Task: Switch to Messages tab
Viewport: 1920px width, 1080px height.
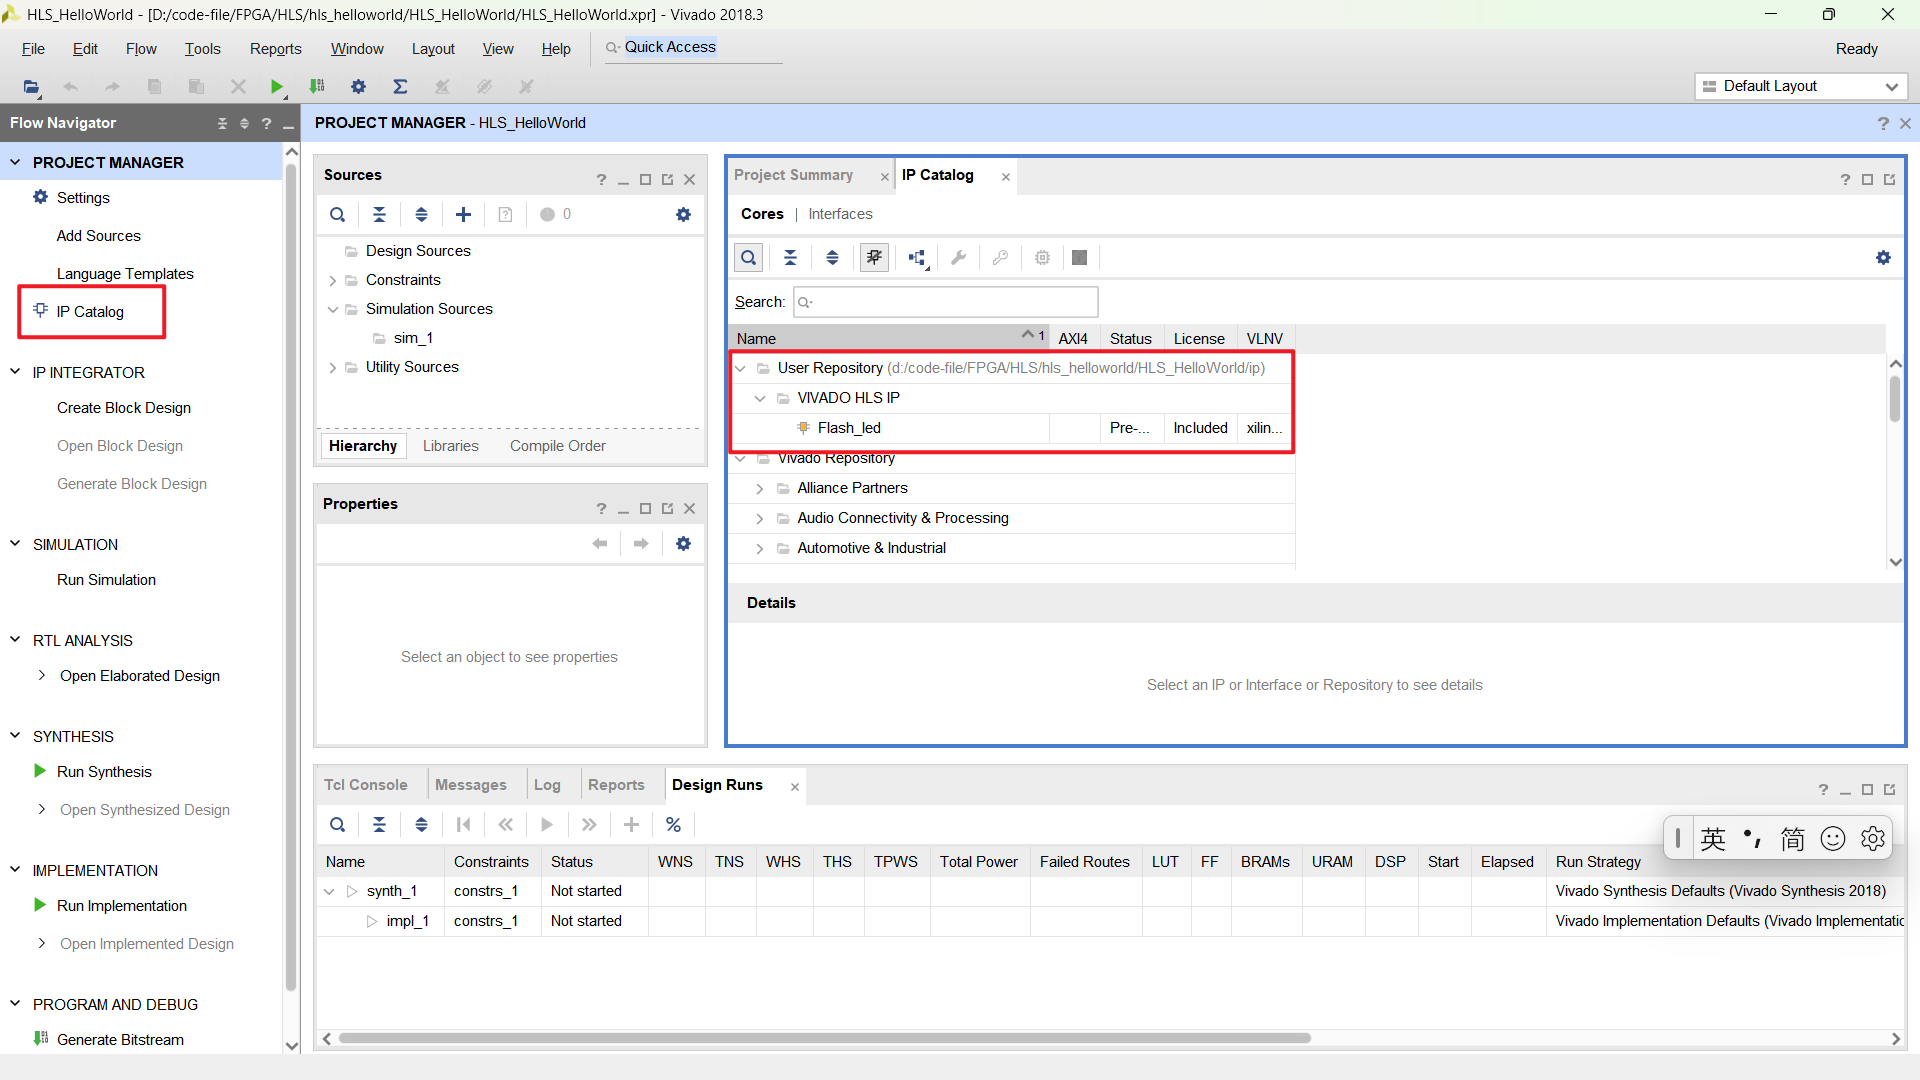Action: point(470,785)
